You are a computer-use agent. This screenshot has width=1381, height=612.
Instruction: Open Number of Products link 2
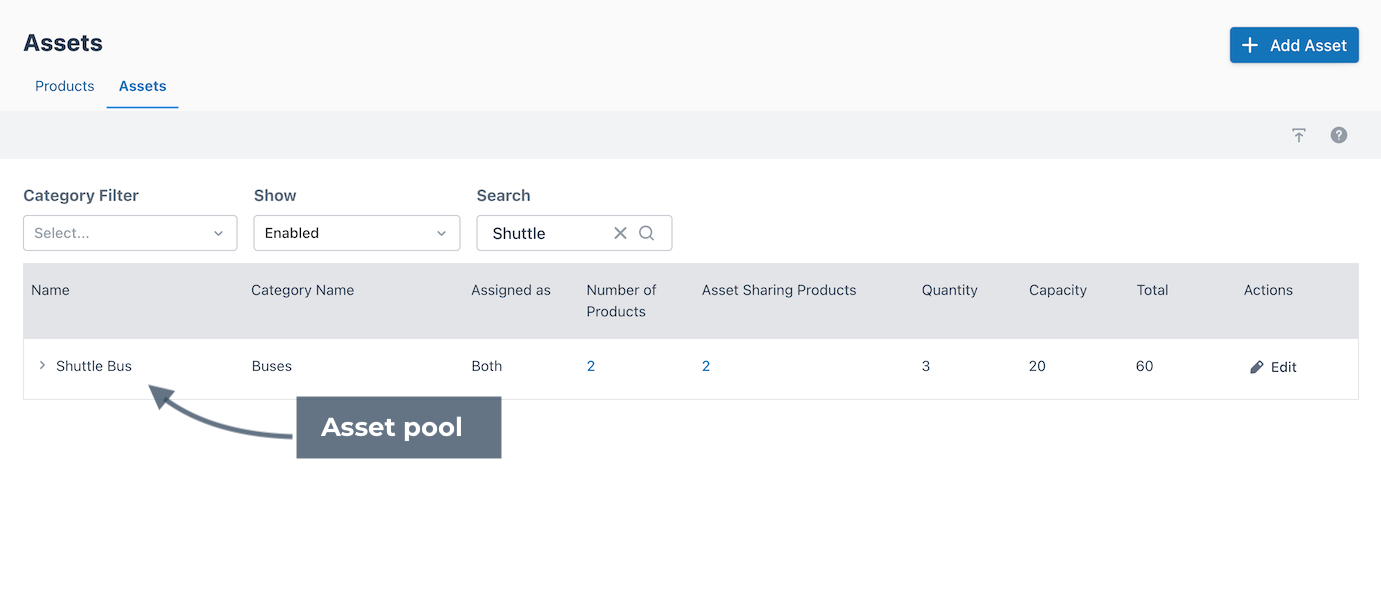click(x=591, y=366)
